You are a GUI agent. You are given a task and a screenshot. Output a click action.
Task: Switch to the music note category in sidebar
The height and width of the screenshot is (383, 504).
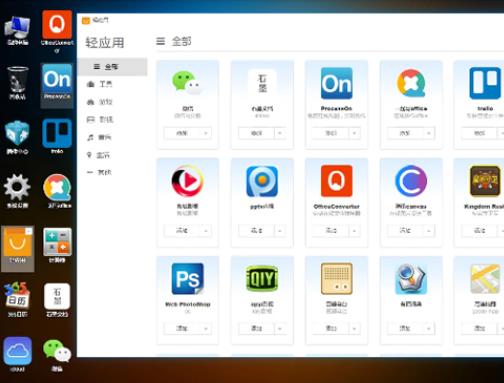(112, 137)
